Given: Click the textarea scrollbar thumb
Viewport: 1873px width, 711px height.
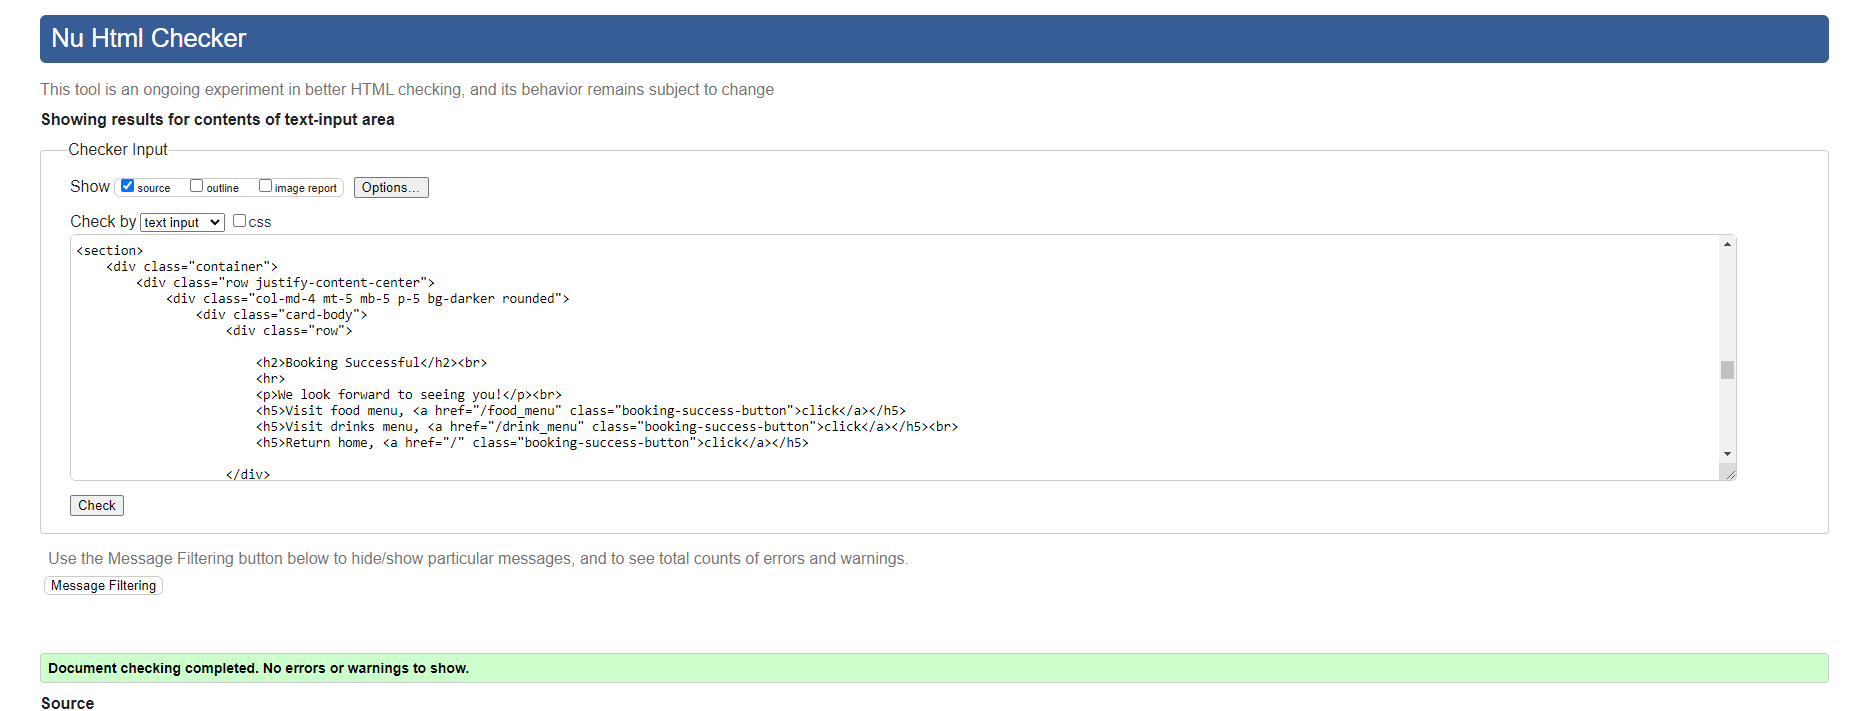Looking at the screenshot, I should [1727, 370].
